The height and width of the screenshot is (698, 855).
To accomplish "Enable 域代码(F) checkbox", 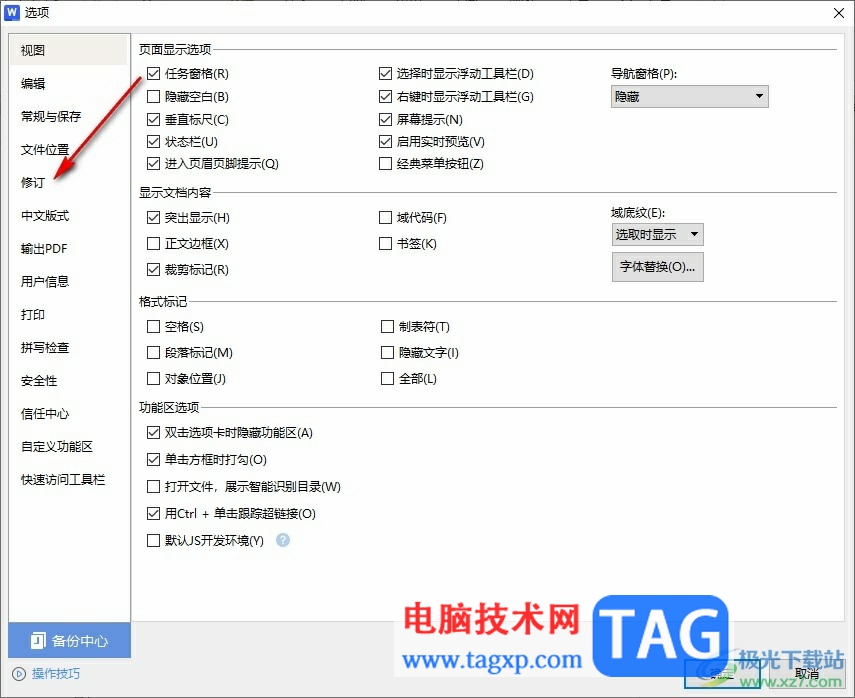I will 385,218.
